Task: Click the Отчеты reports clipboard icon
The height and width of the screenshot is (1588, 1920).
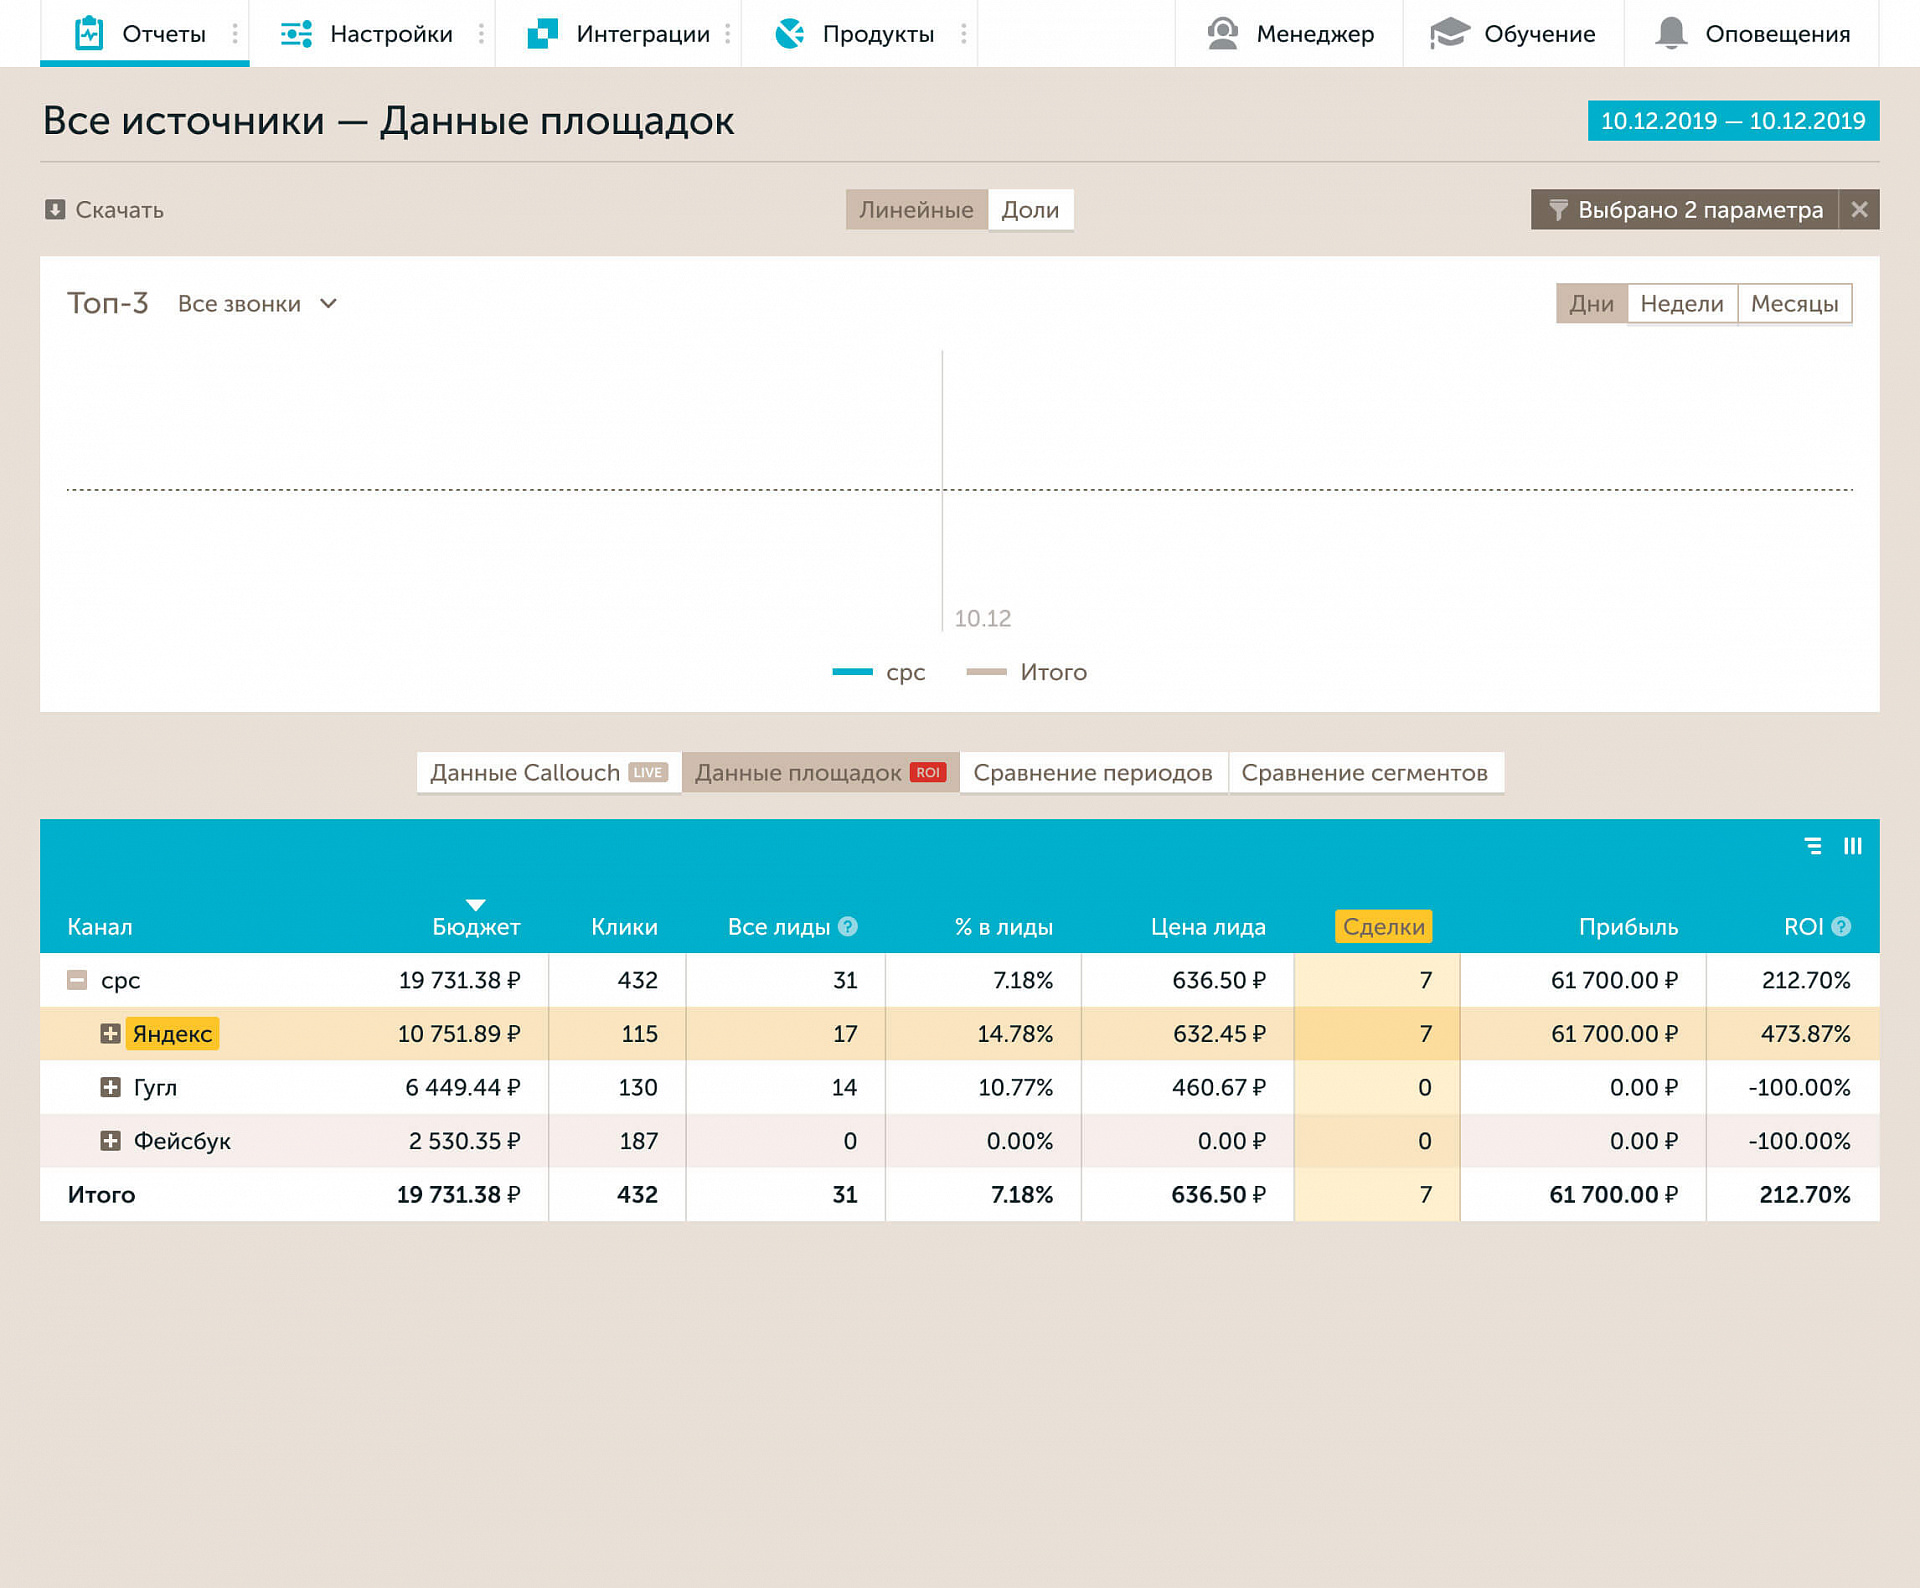Action: tap(89, 33)
